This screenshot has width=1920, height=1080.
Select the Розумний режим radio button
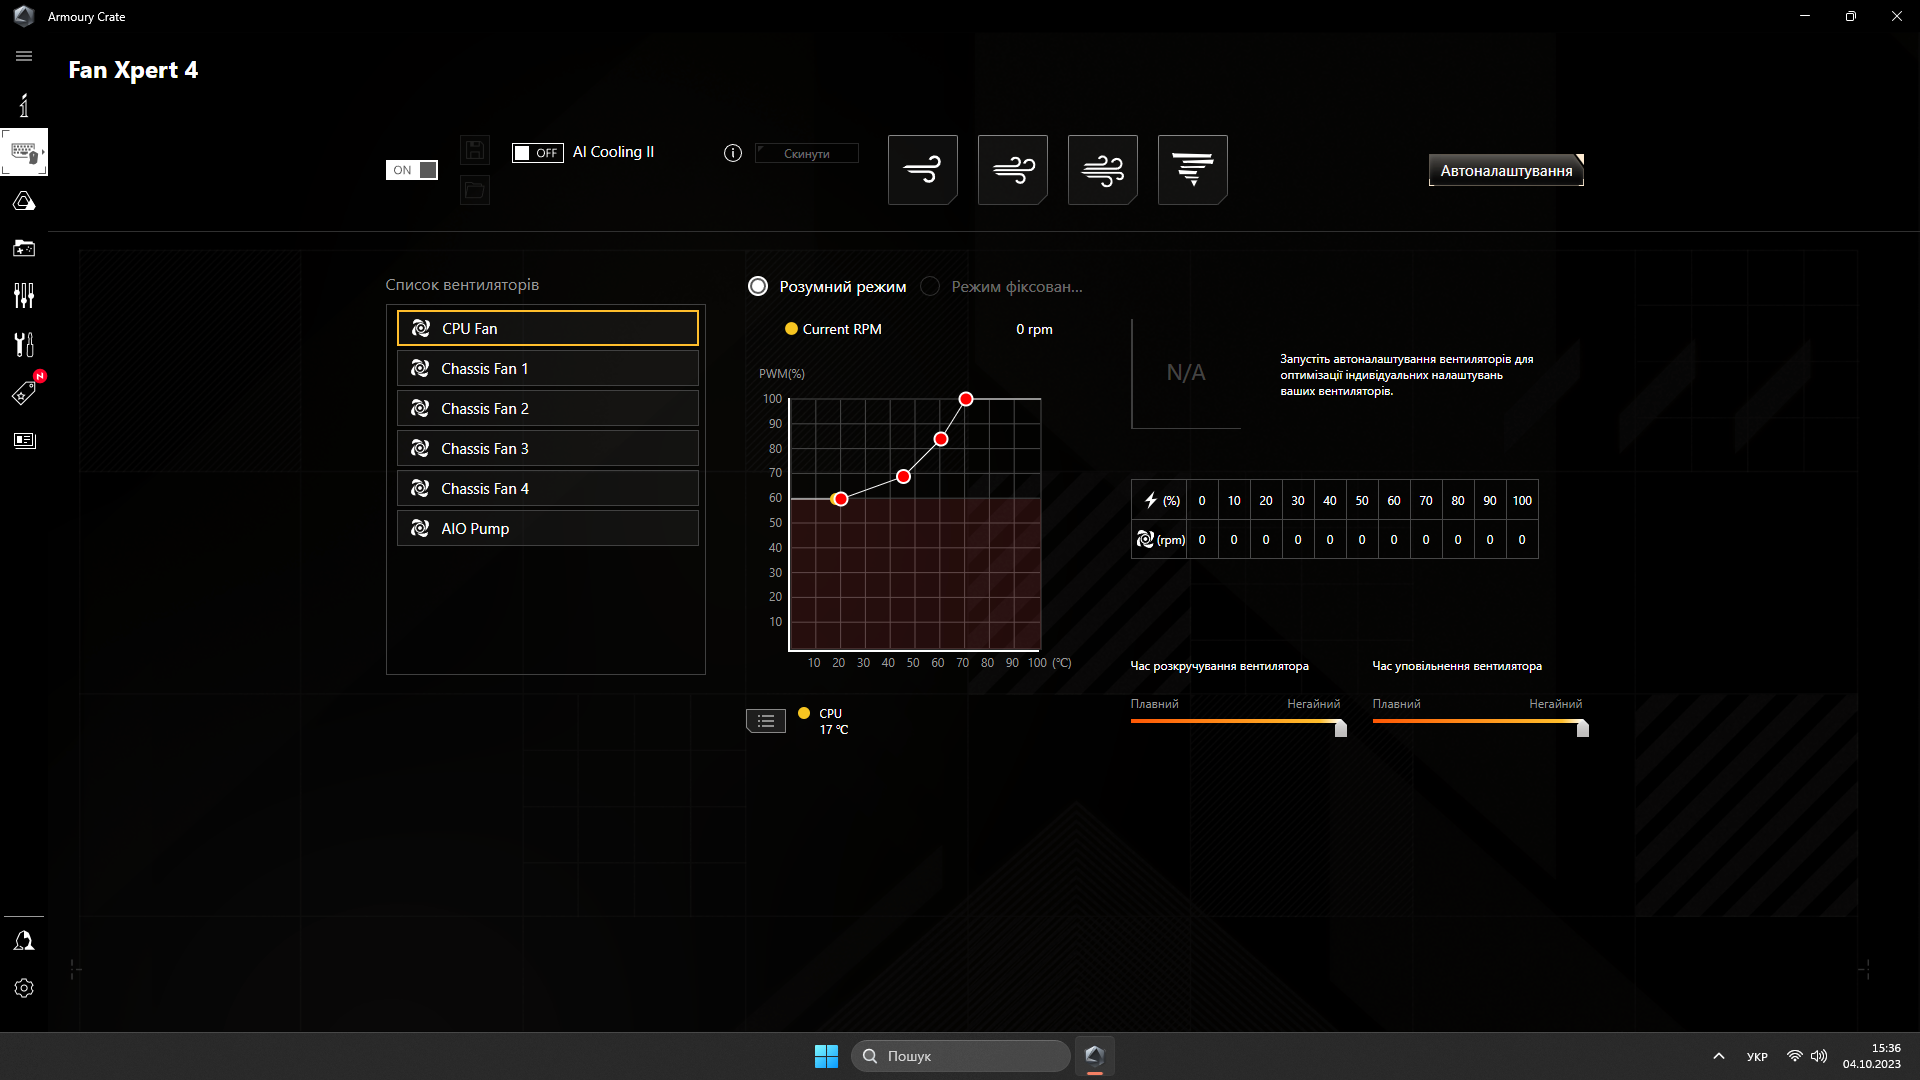tap(758, 286)
